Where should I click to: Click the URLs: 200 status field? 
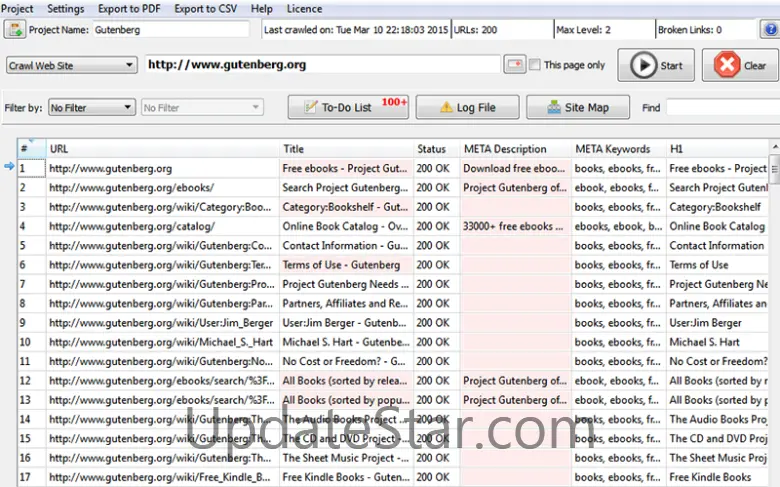point(502,30)
